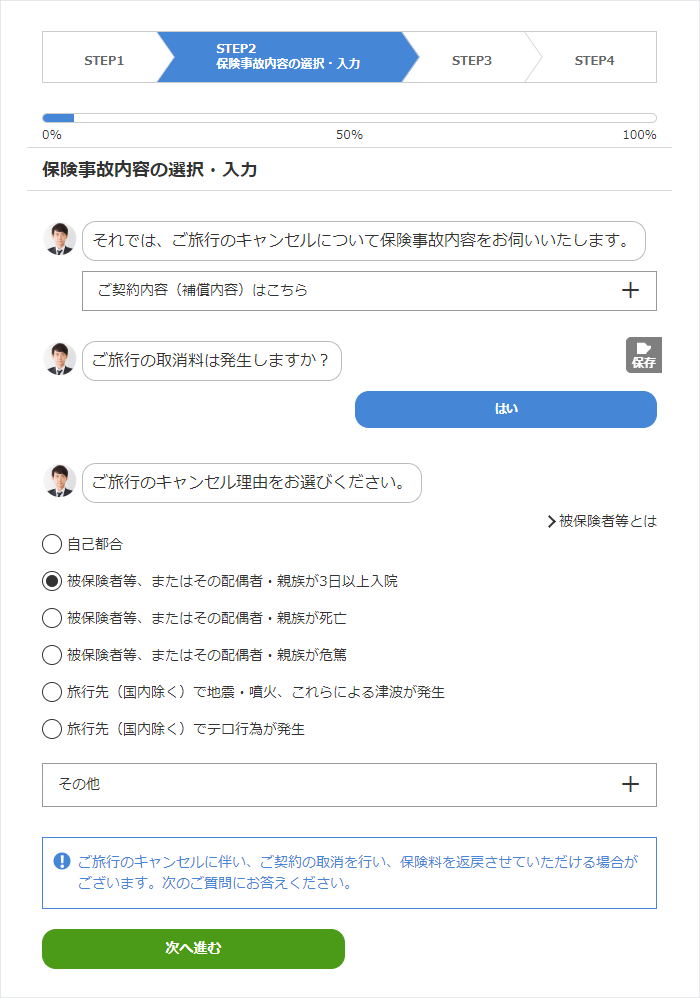Click the progress bar near 50%
Image resolution: width=700 pixels, height=998 pixels.
[x=349, y=118]
